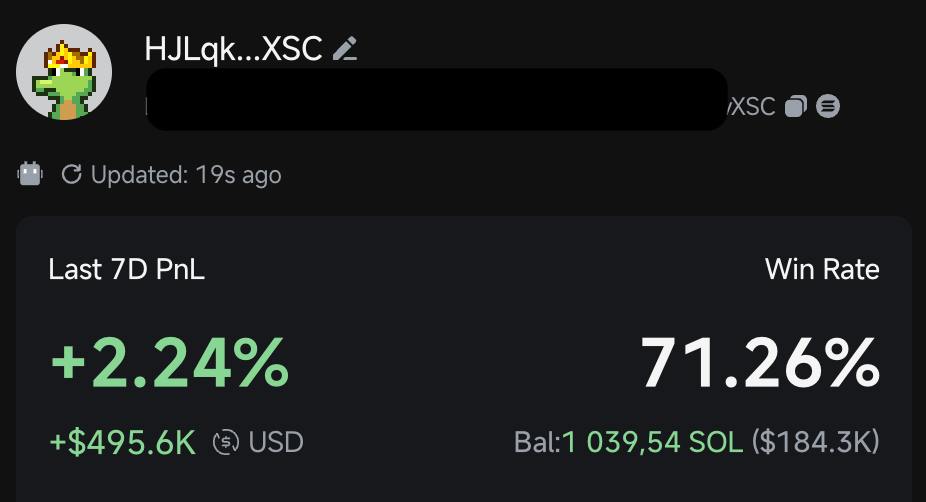The height and width of the screenshot is (502, 926).
Task: Click the robot icon beside Updated
Action: (x=30, y=174)
